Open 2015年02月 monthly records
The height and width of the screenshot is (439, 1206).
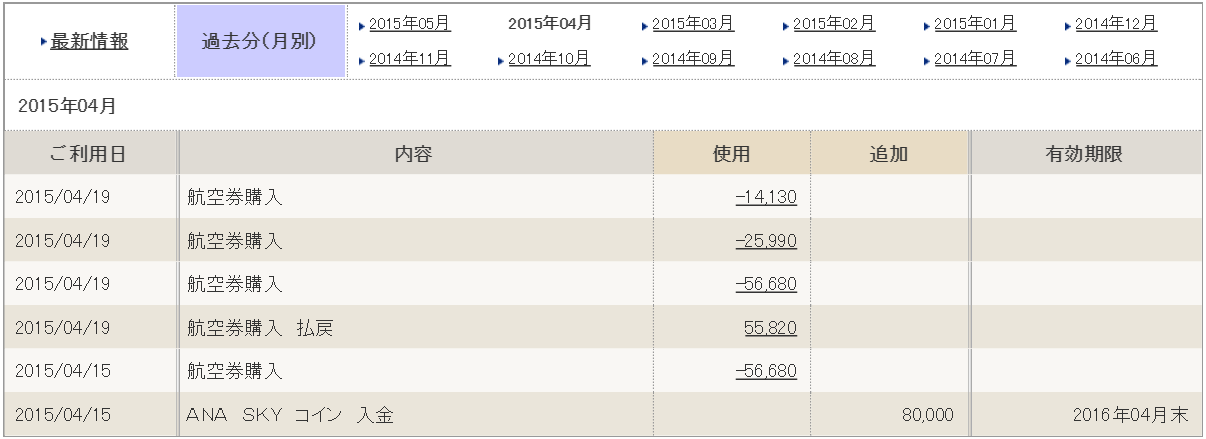pyautogui.click(x=834, y=23)
